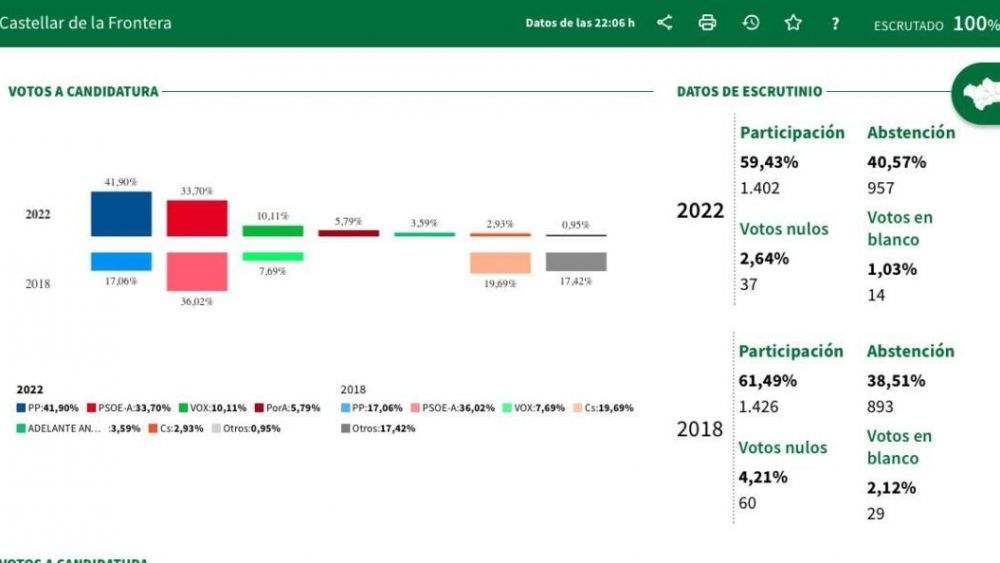Open the help question mark icon
The height and width of the screenshot is (563, 1000).
point(835,24)
